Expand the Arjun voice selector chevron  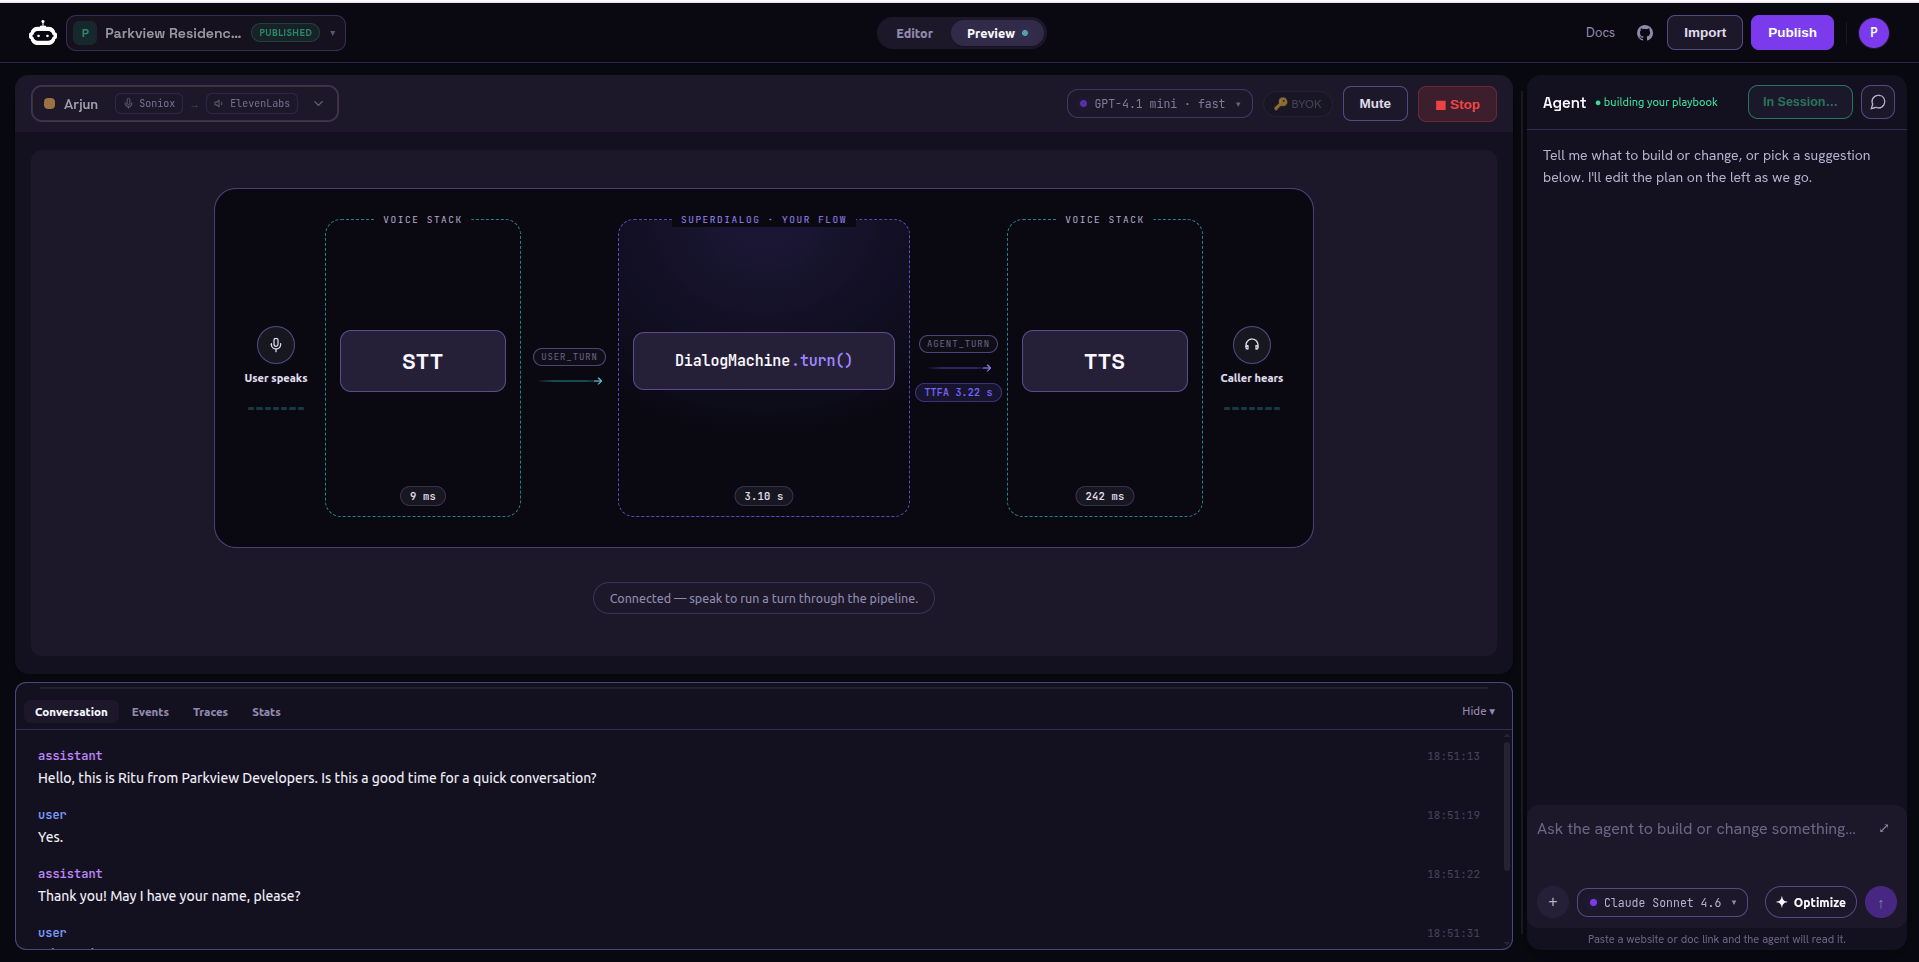(319, 103)
